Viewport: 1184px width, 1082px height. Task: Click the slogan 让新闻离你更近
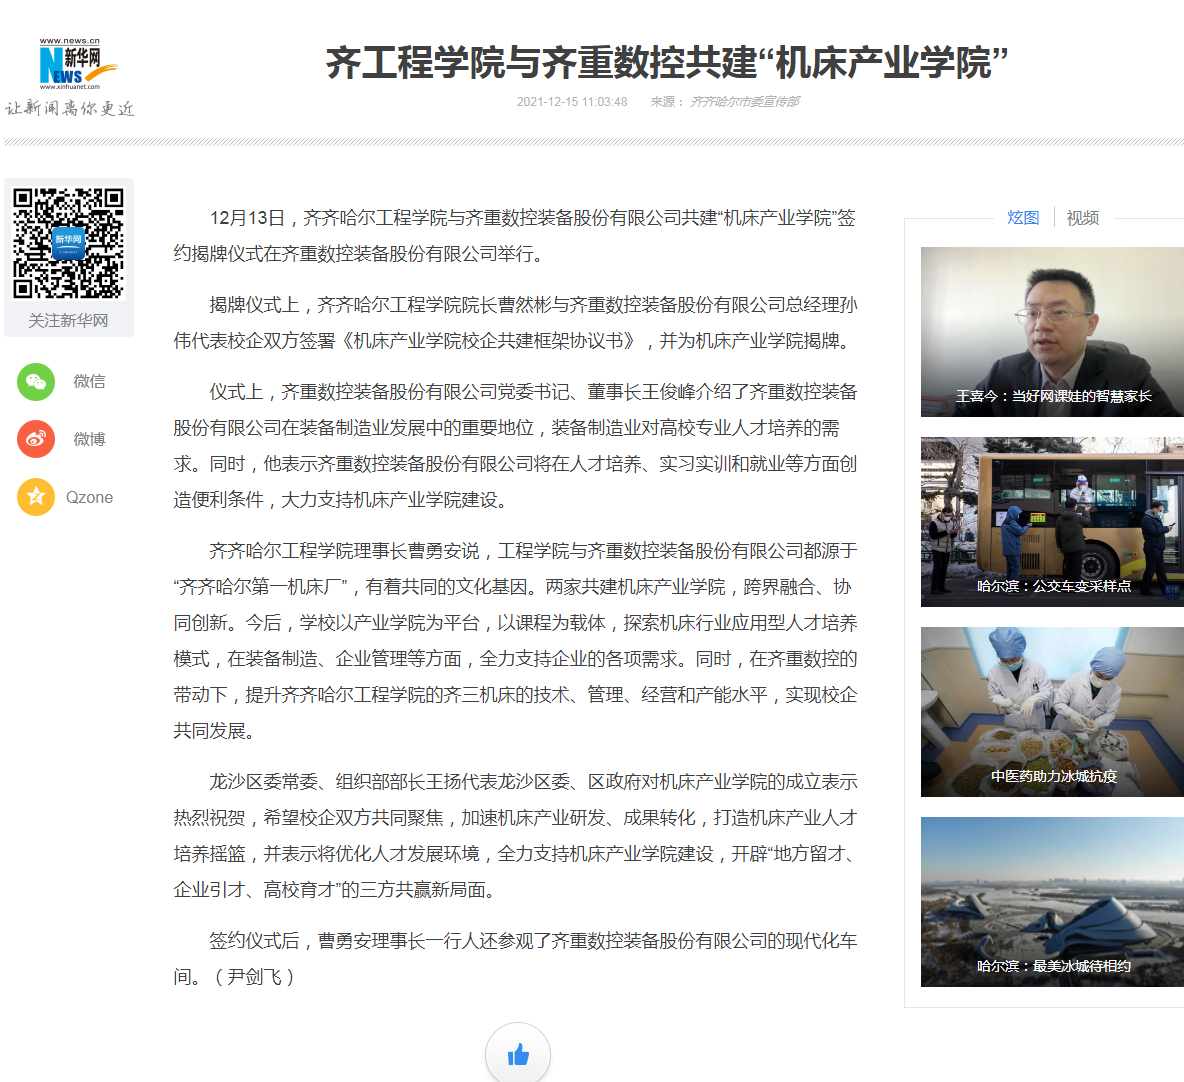[x=70, y=108]
